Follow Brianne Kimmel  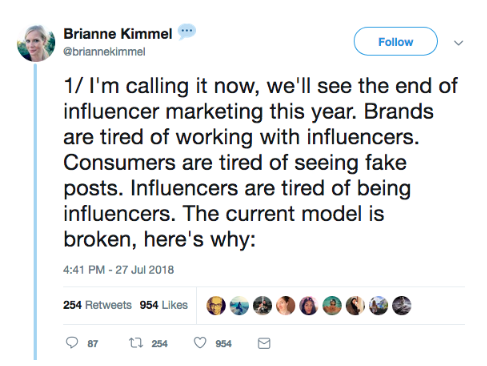tap(396, 42)
